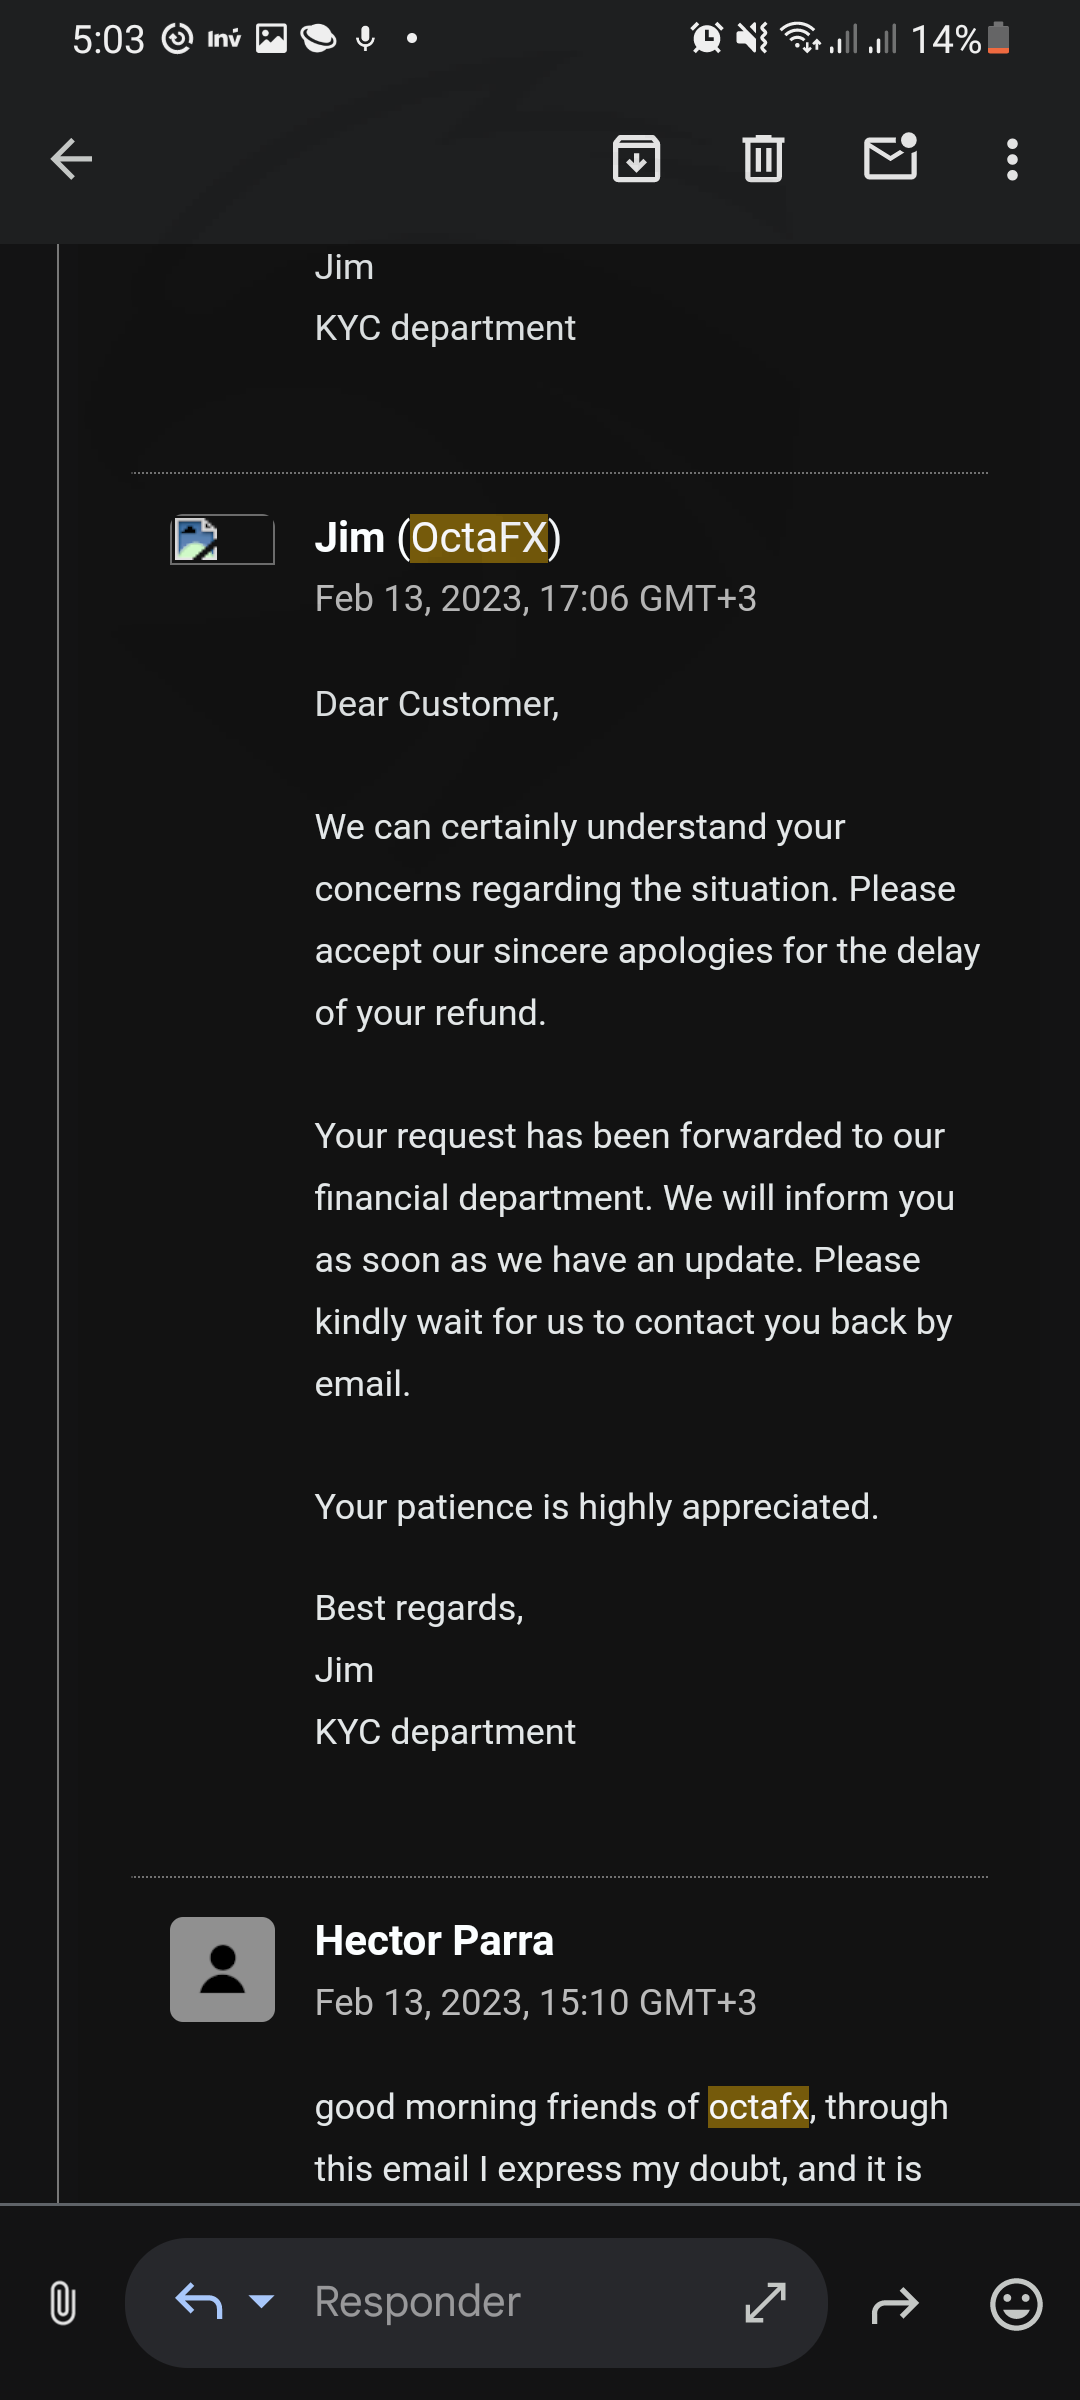
Task: Expand reply type dropdown arrow
Action: [261, 2302]
